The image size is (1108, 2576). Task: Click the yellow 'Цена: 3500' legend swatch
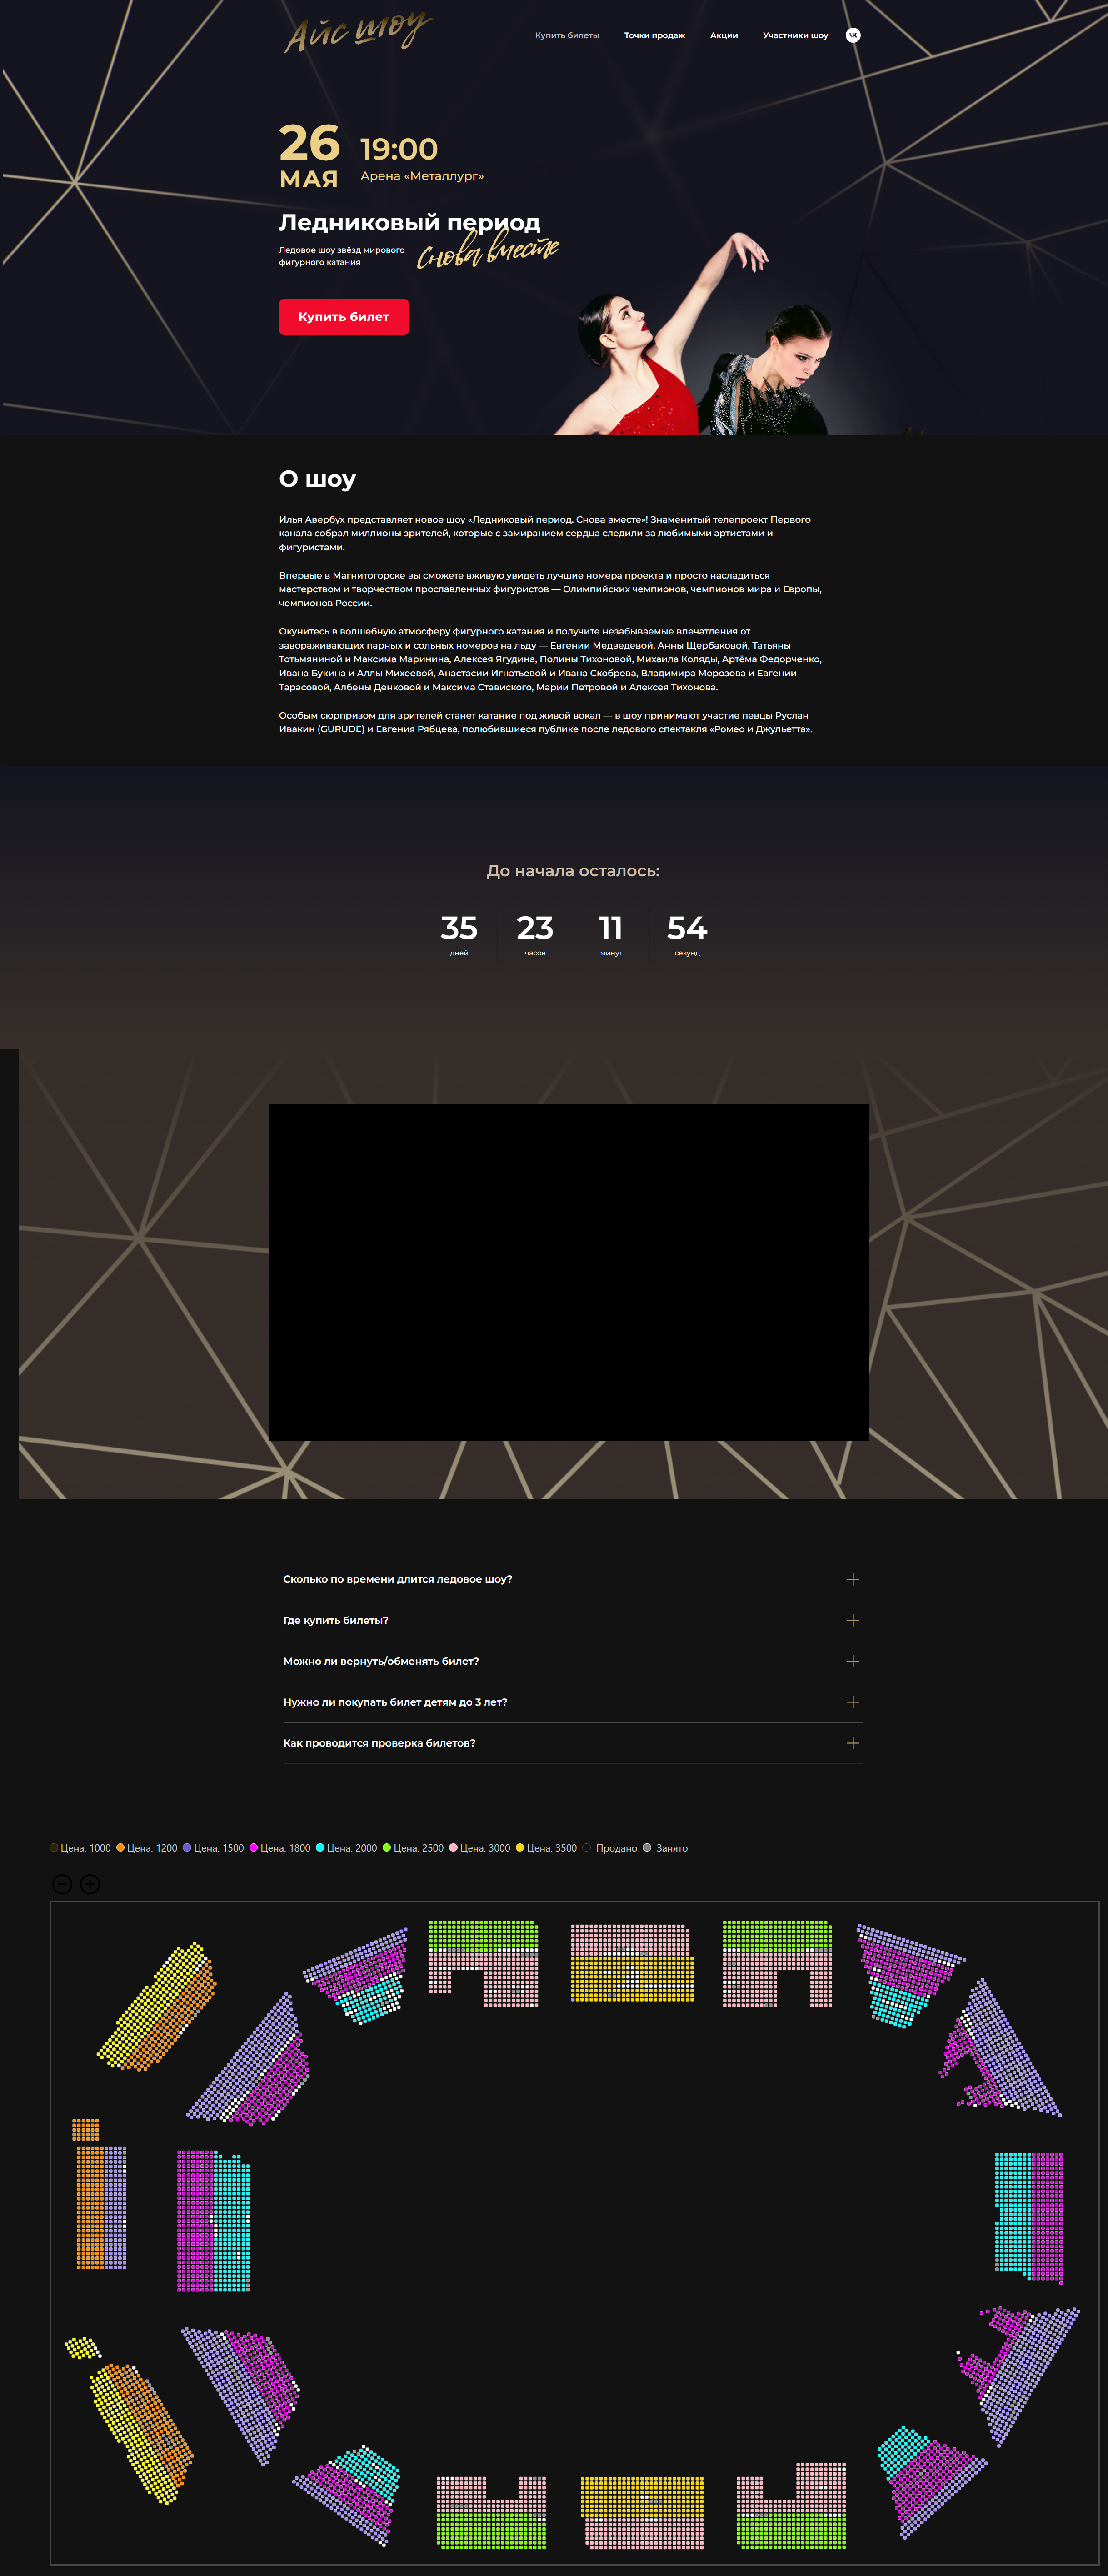tap(520, 1848)
